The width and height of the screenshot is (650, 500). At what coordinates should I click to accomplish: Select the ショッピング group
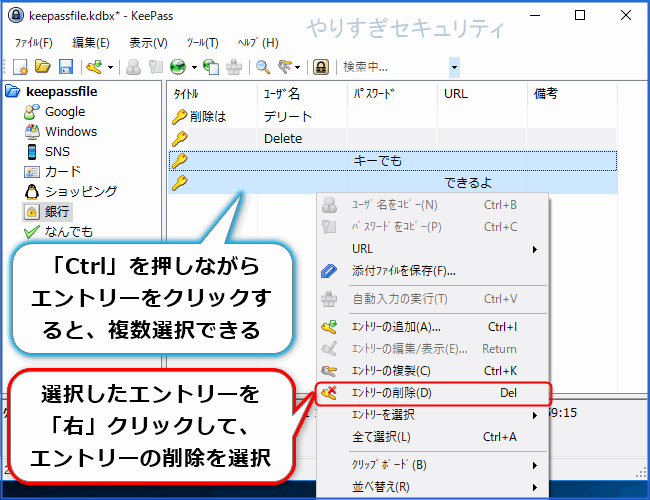tap(81, 191)
